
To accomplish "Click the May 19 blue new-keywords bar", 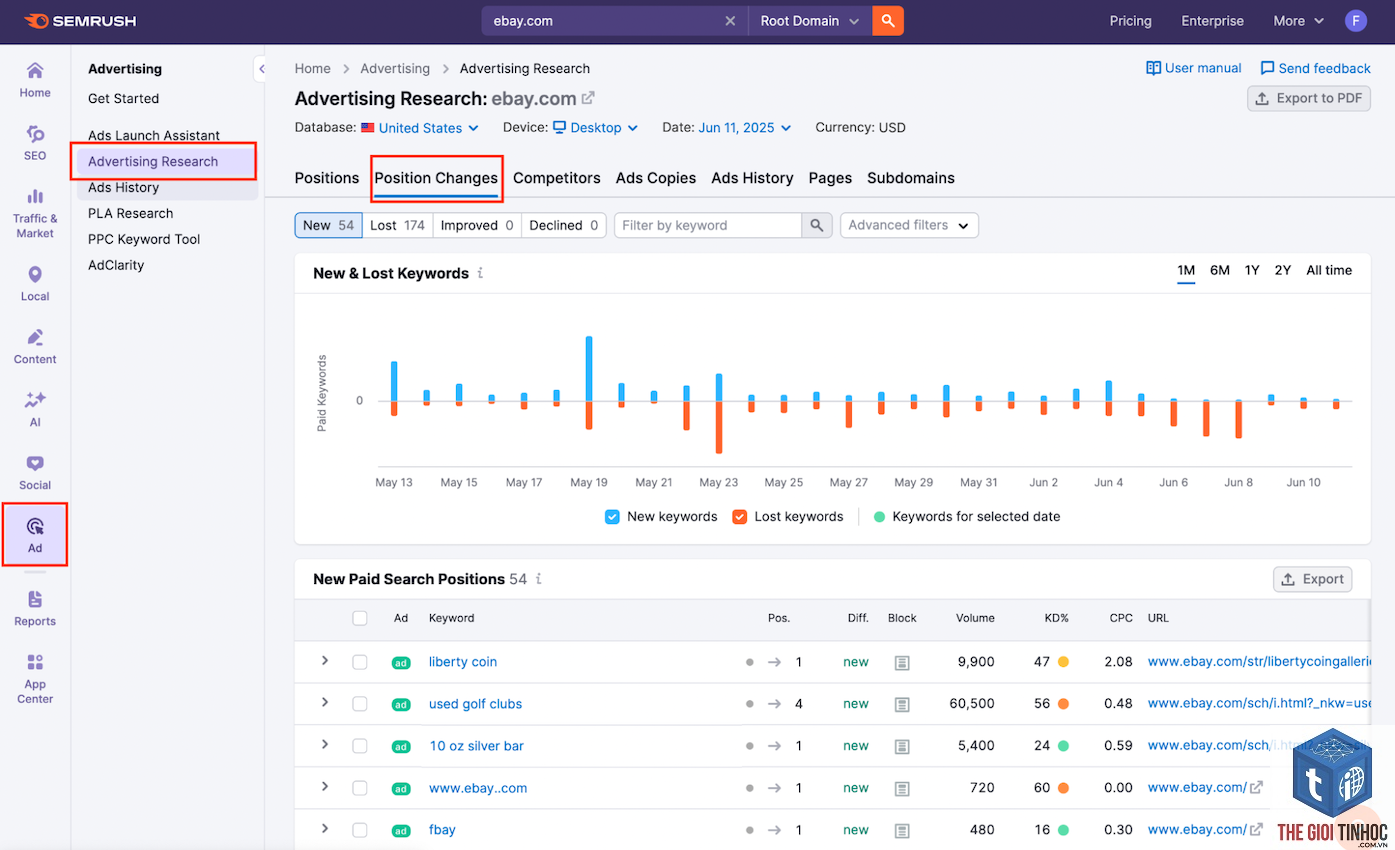I will [x=589, y=368].
